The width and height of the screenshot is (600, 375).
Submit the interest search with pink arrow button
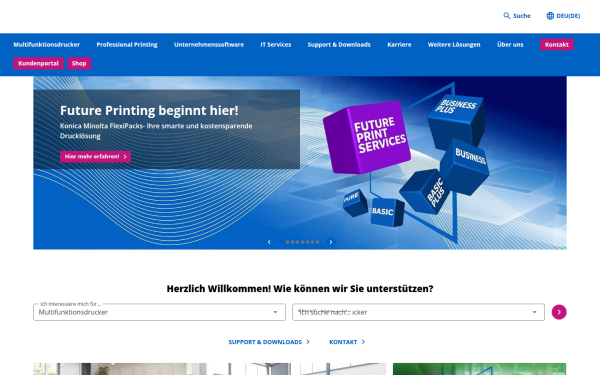tap(559, 312)
